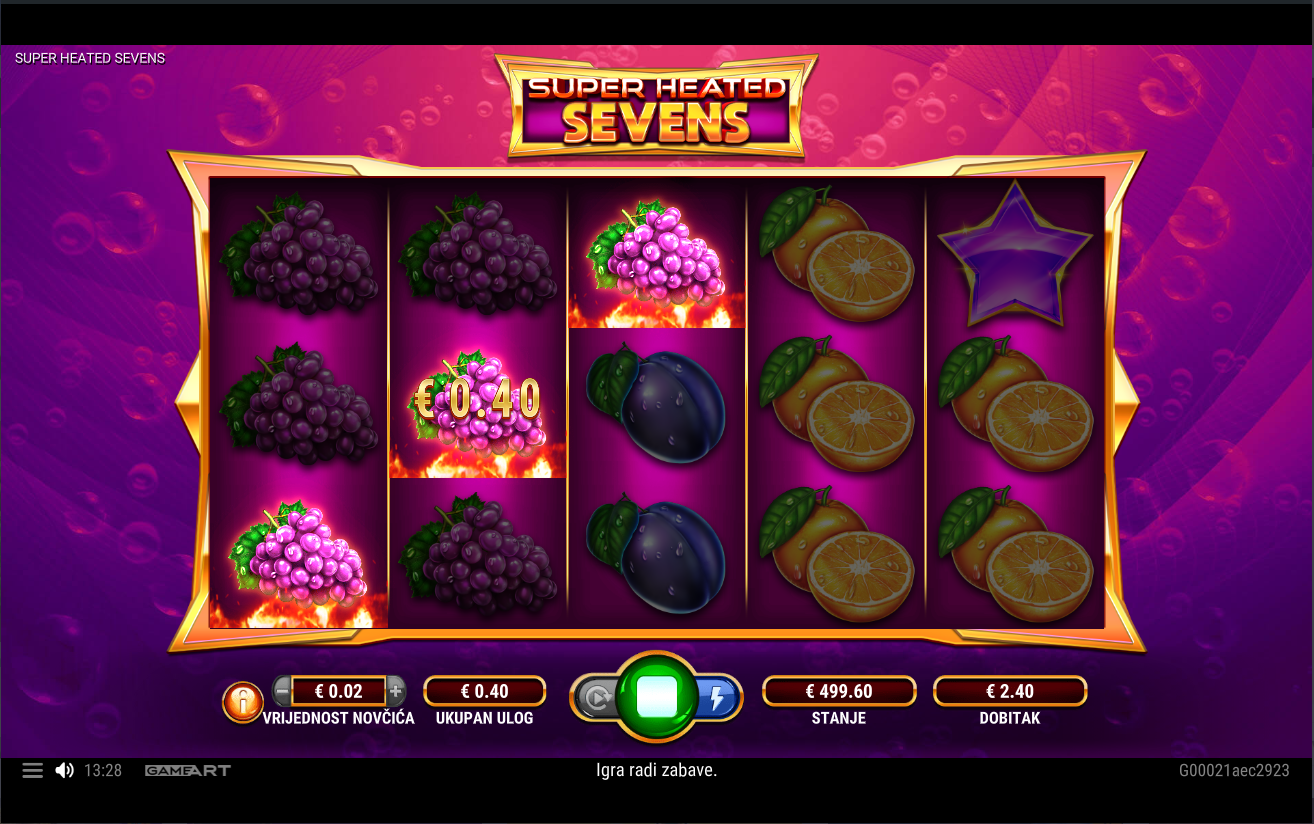Click the win € 2.40 display
The height and width of the screenshot is (824, 1314).
point(1010,691)
